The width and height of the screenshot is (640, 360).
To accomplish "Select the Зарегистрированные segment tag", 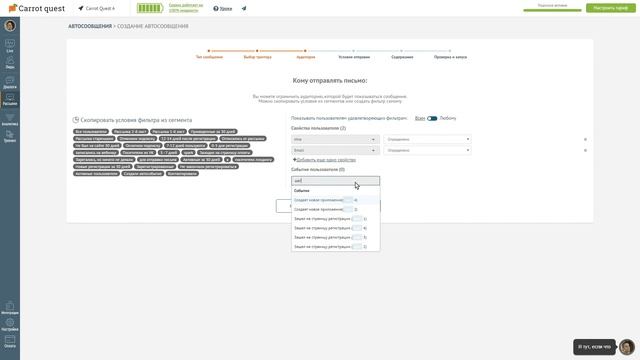I will (155, 167).
